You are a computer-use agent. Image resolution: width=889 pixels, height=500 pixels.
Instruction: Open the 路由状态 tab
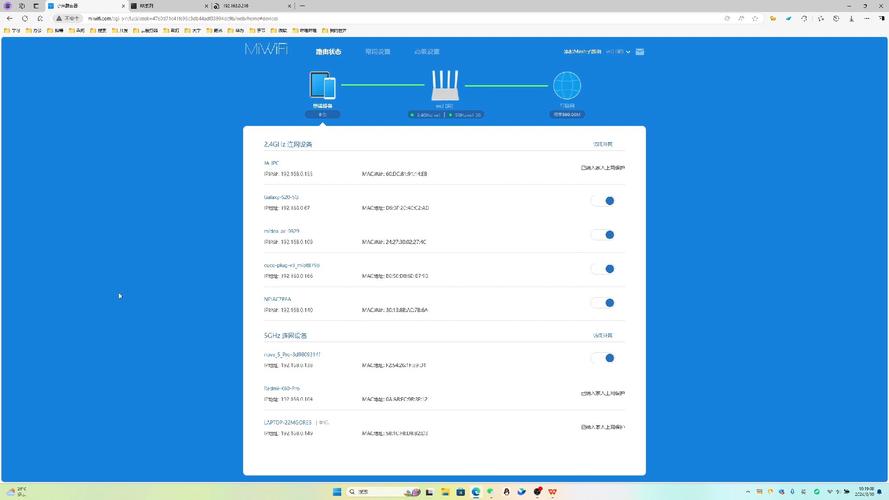click(328, 51)
